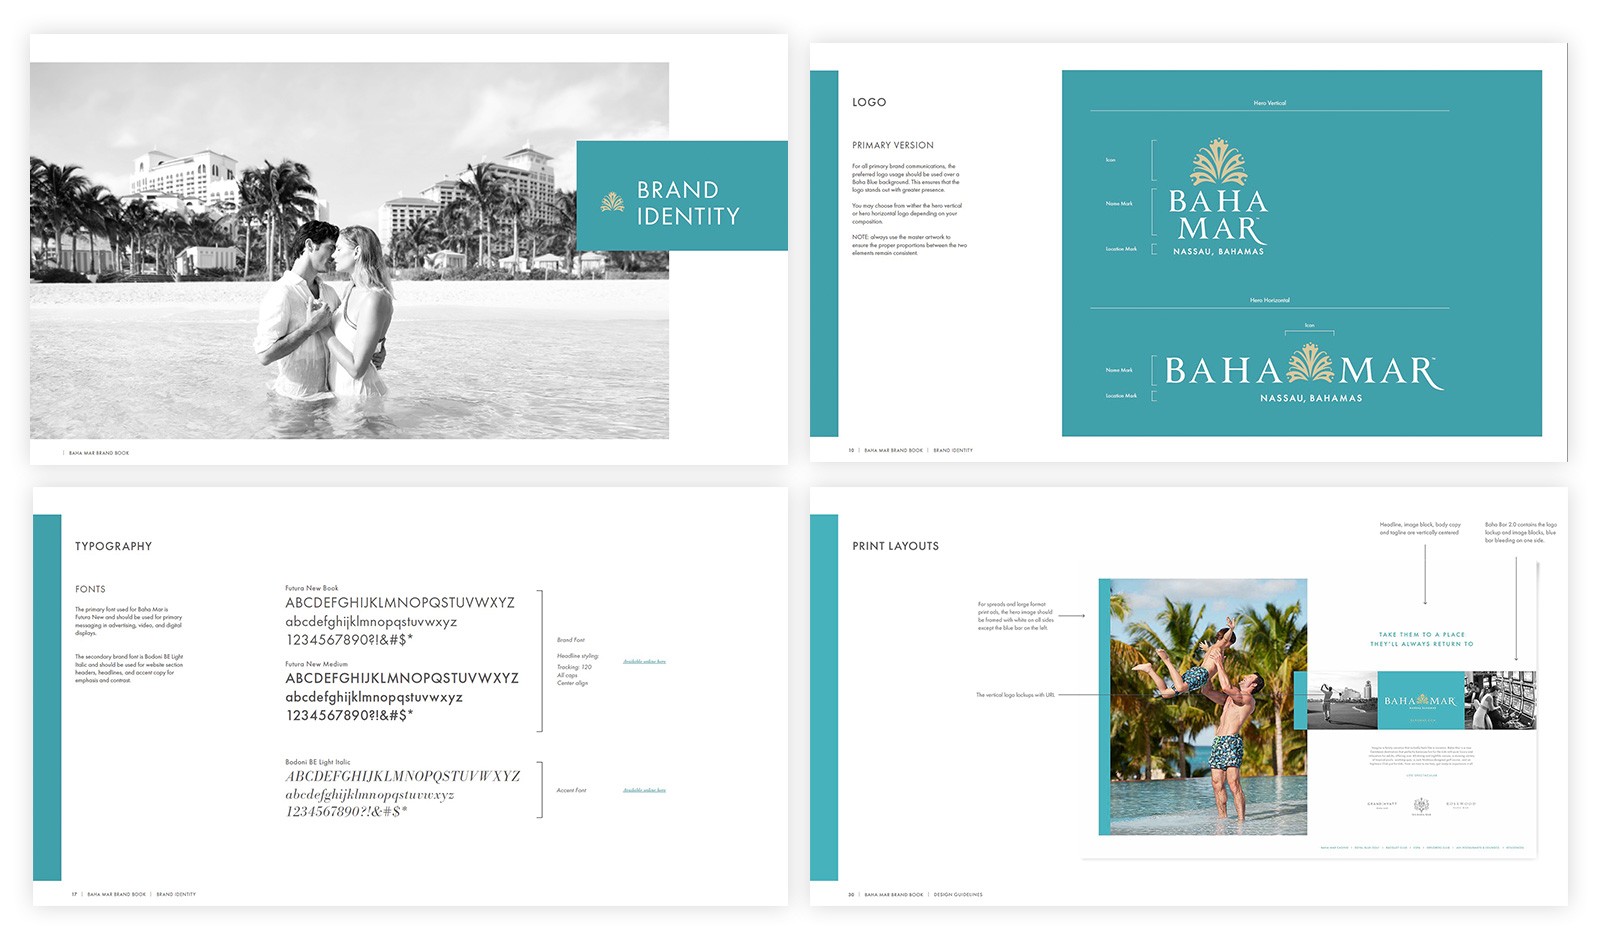1600x941 pixels.
Task: Click the 'Location Mark' label beside the horizontal logo
Action: pos(1120,396)
